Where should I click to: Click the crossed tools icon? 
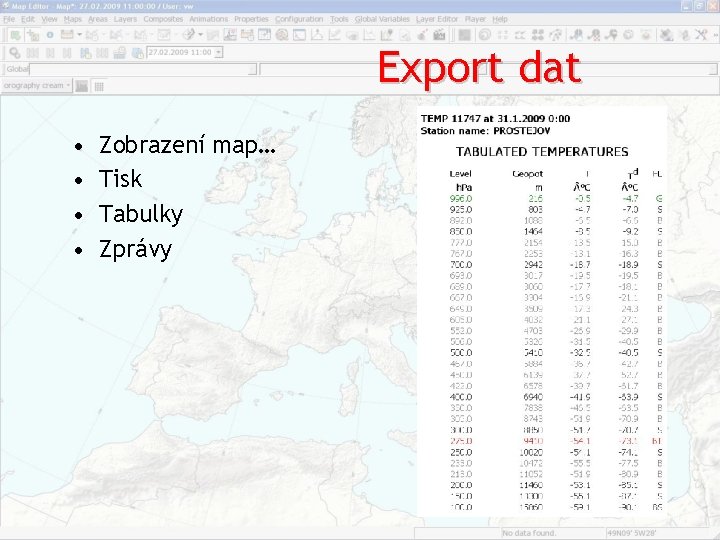701,35
